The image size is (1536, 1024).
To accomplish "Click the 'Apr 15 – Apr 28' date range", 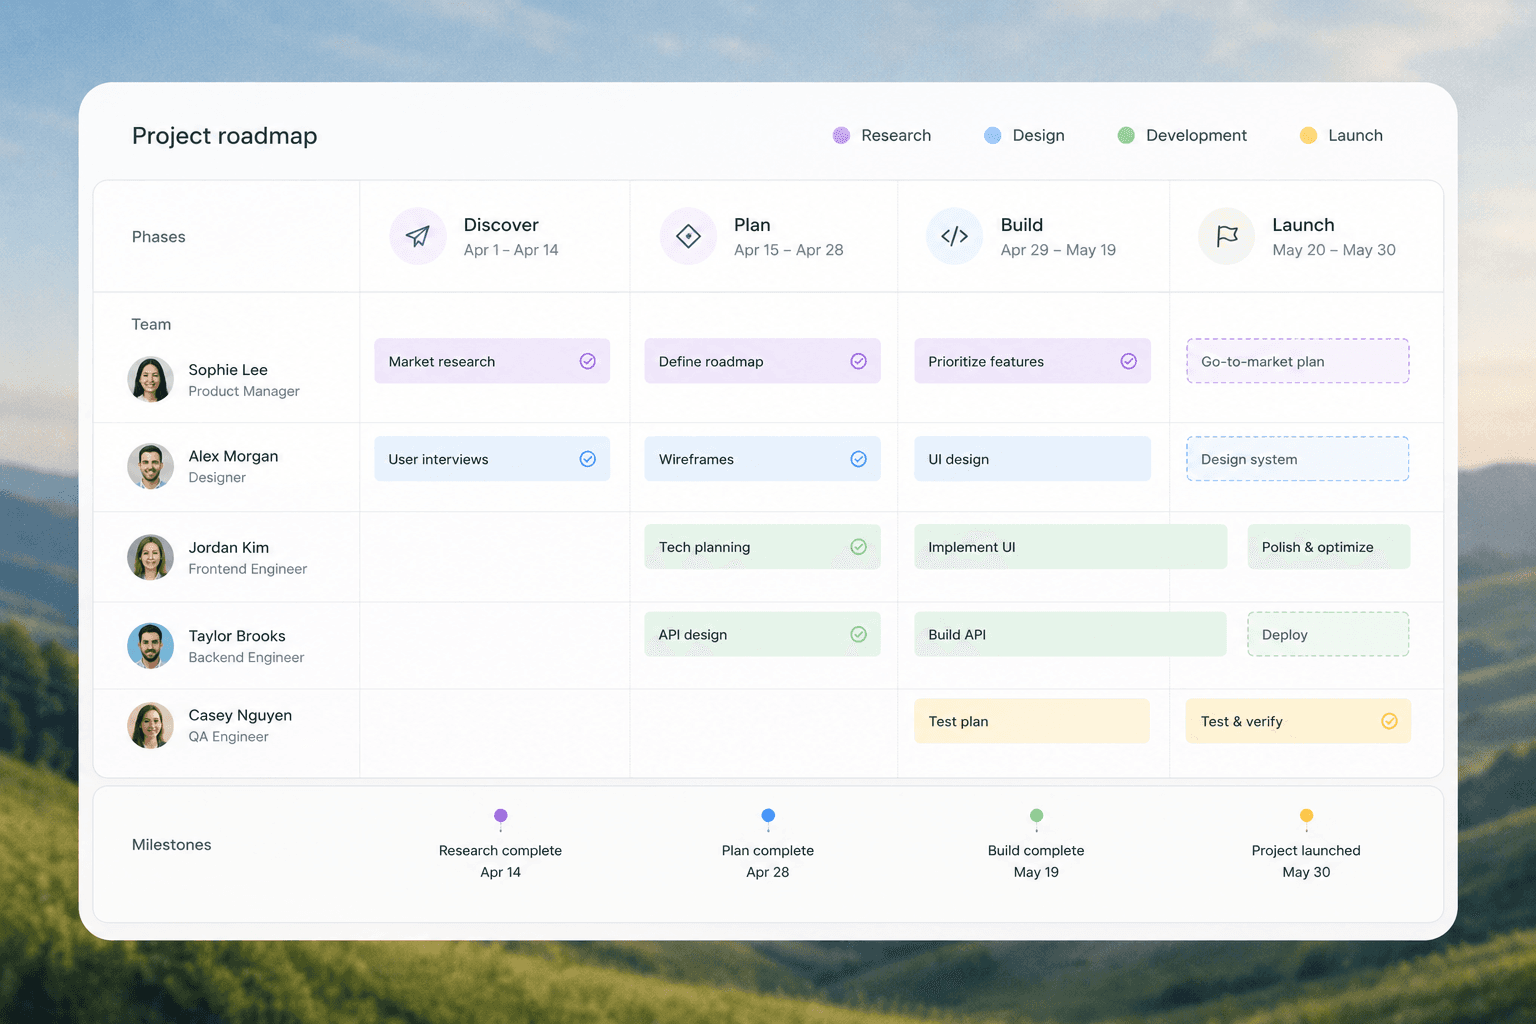I will coord(789,250).
